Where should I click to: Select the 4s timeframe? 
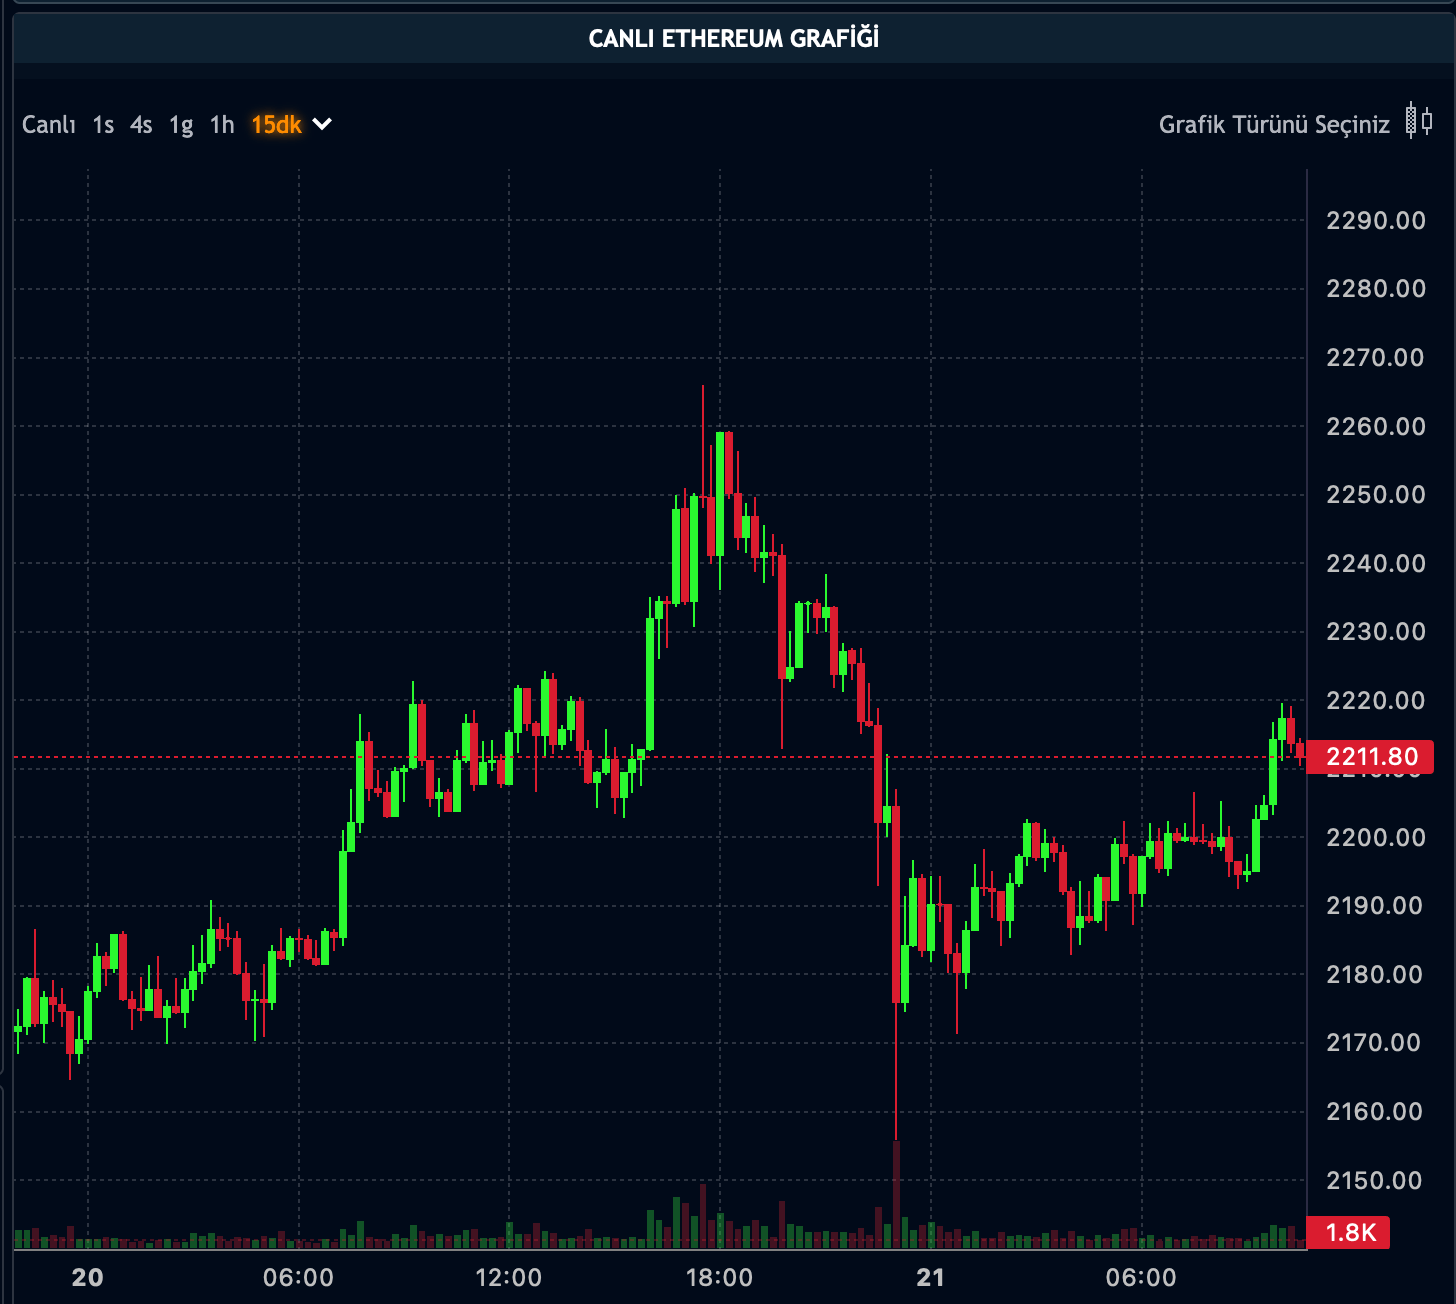click(x=141, y=125)
